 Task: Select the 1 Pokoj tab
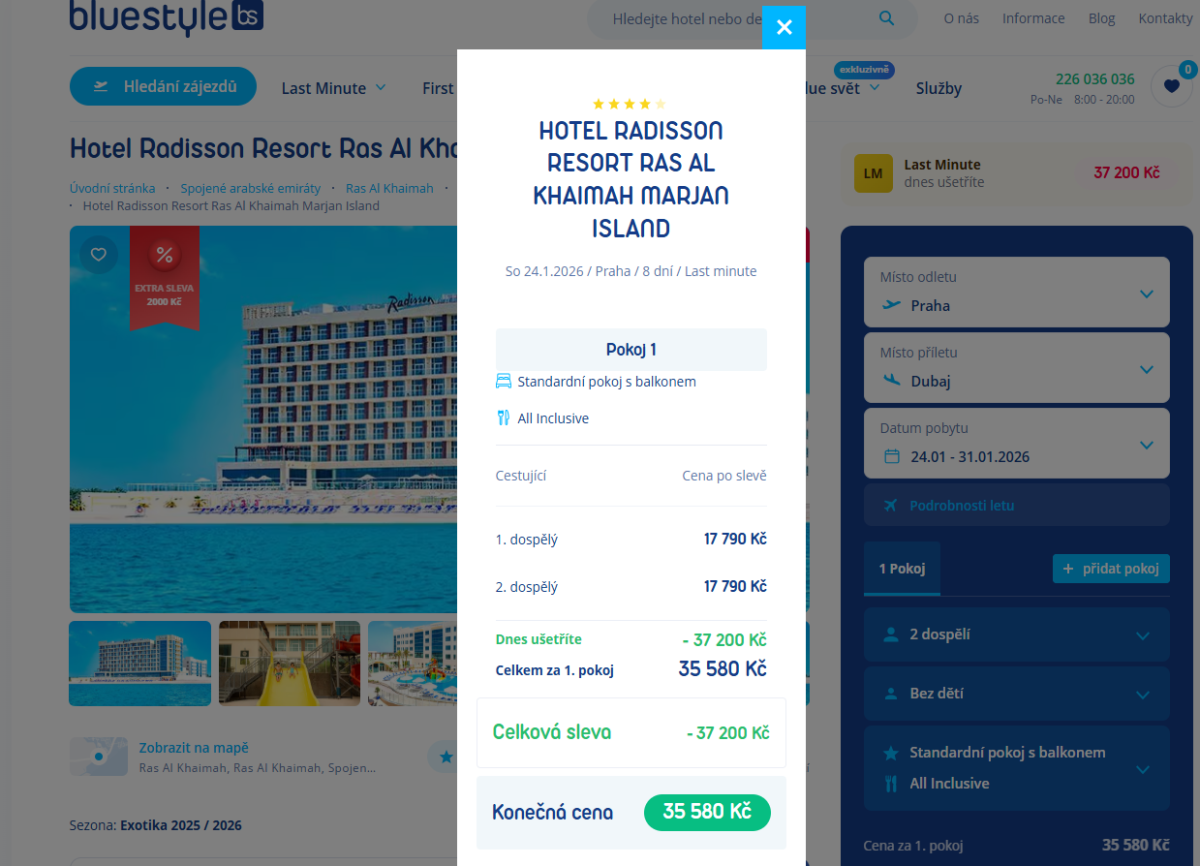[x=902, y=569]
